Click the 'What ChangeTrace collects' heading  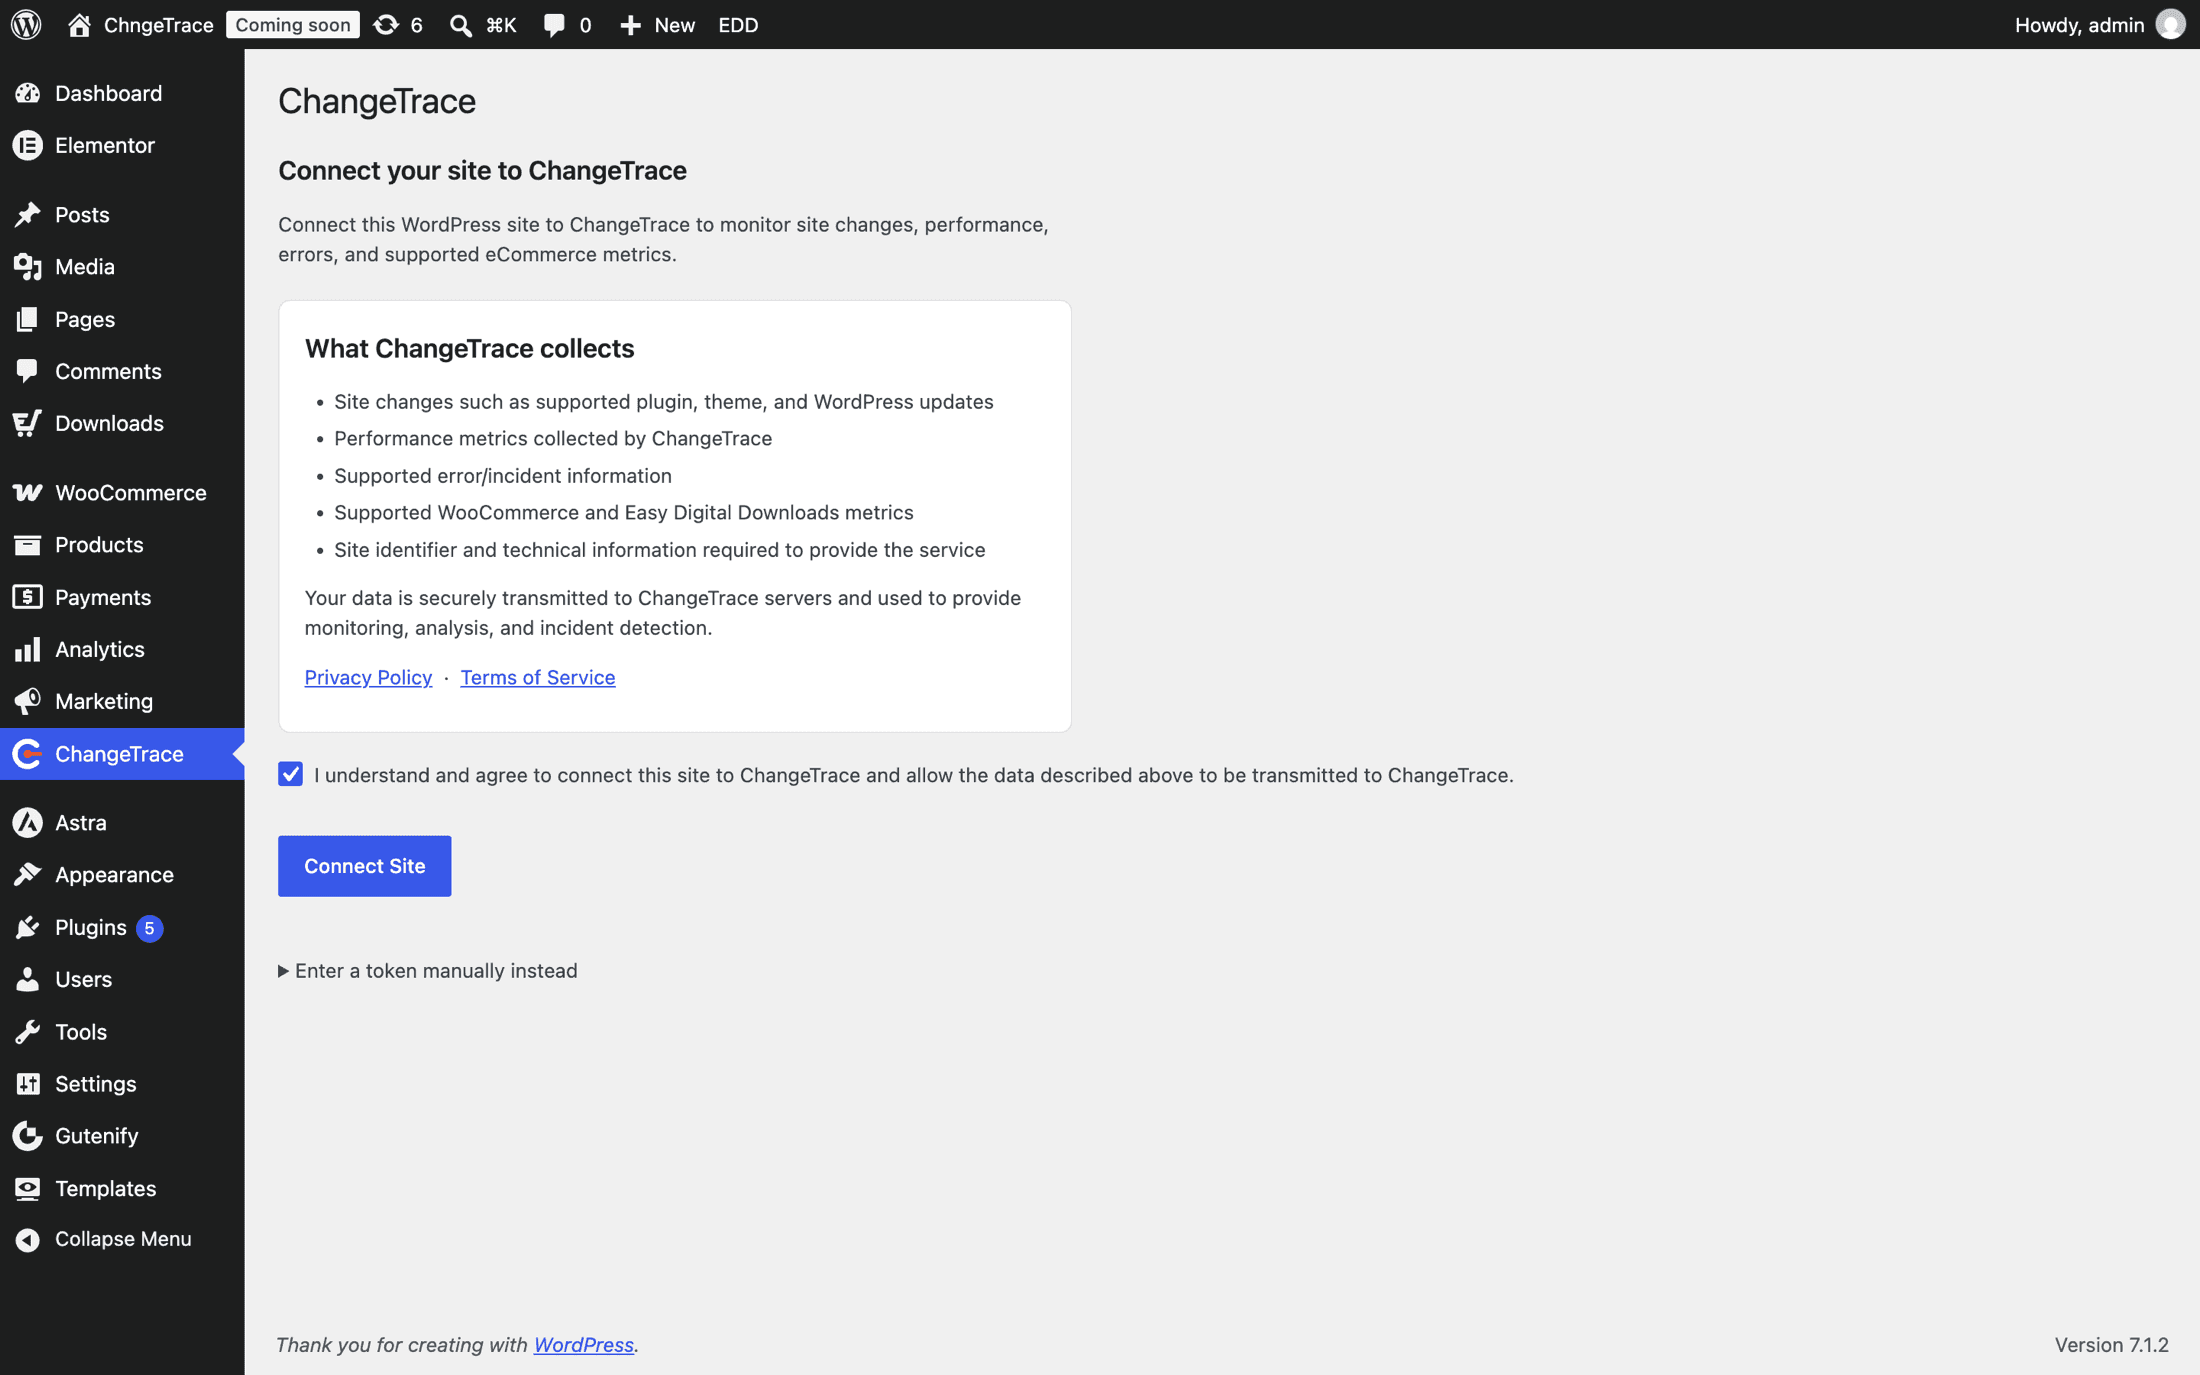(469, 348)
